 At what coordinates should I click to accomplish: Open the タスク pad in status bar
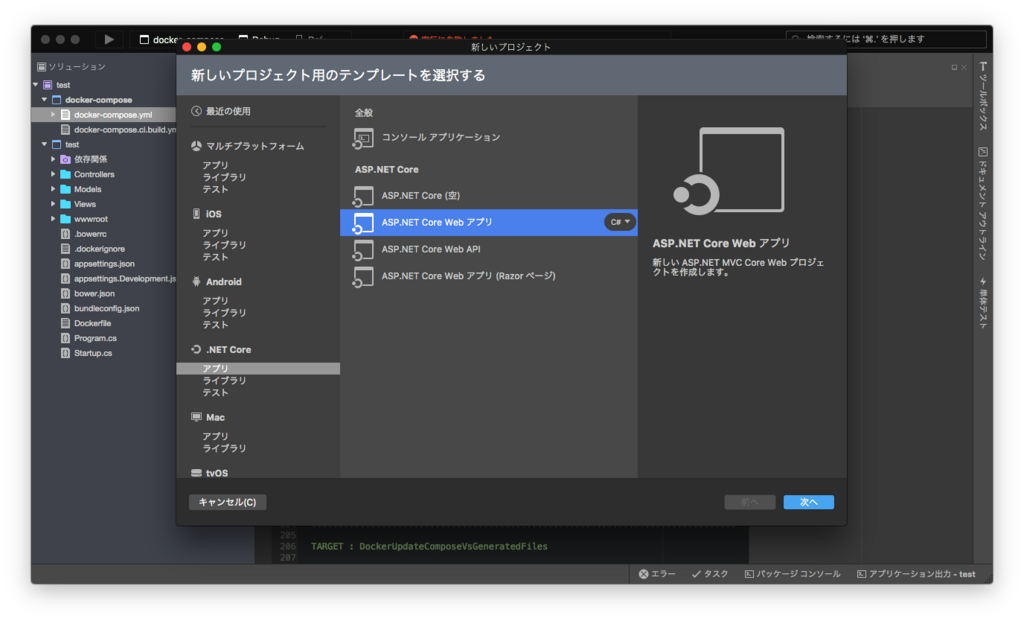click(x=710, y=574)
